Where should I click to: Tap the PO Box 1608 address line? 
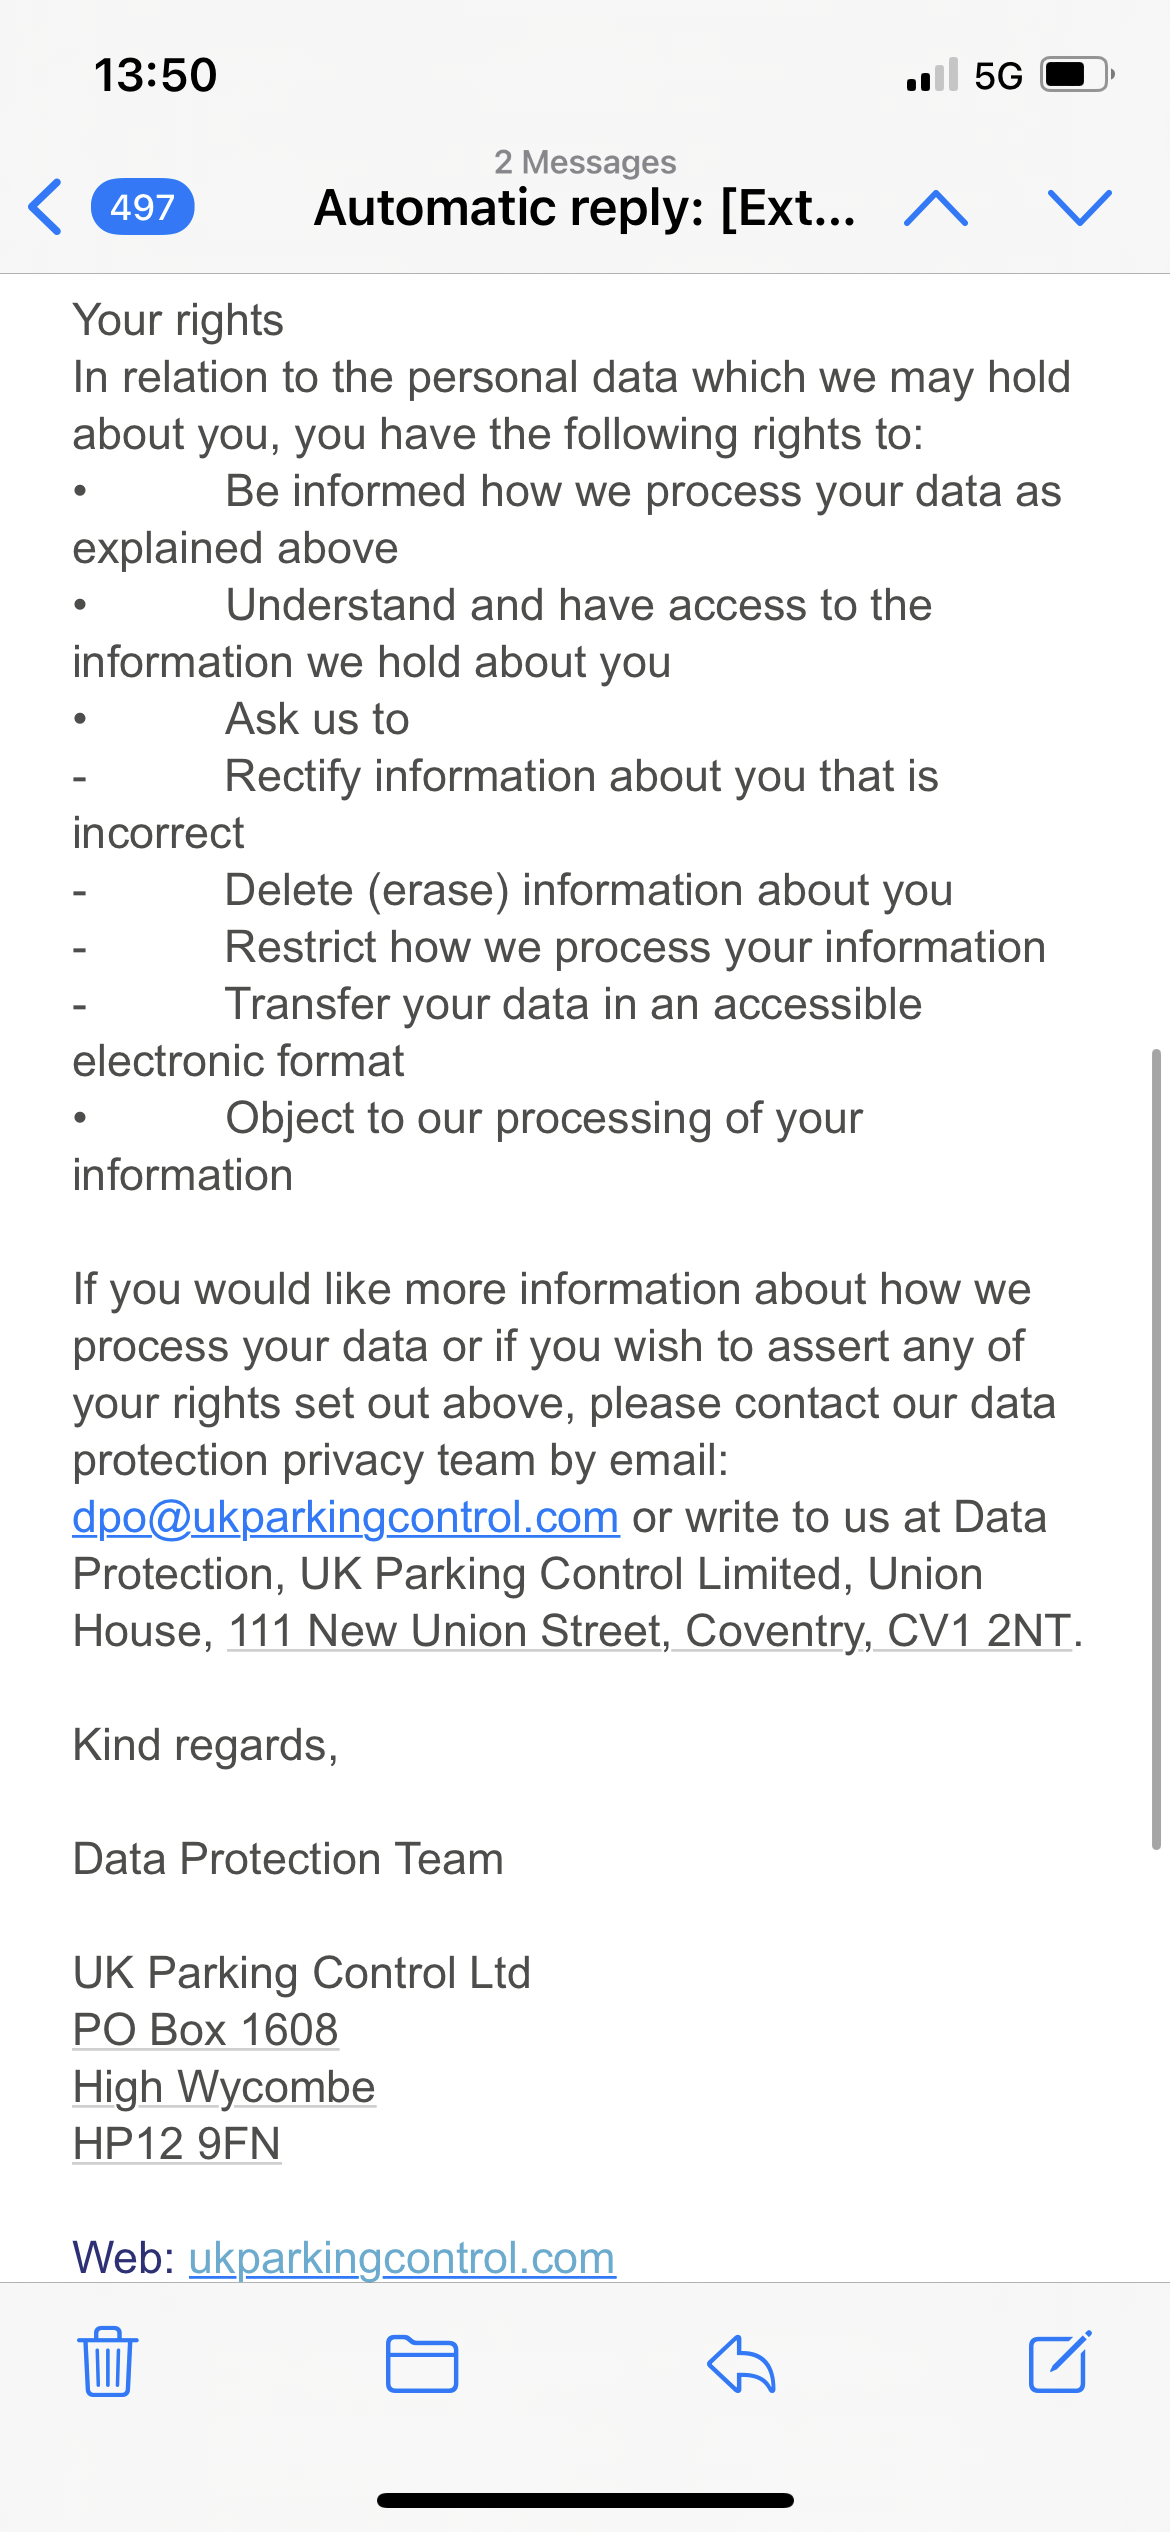point(206,2029)
